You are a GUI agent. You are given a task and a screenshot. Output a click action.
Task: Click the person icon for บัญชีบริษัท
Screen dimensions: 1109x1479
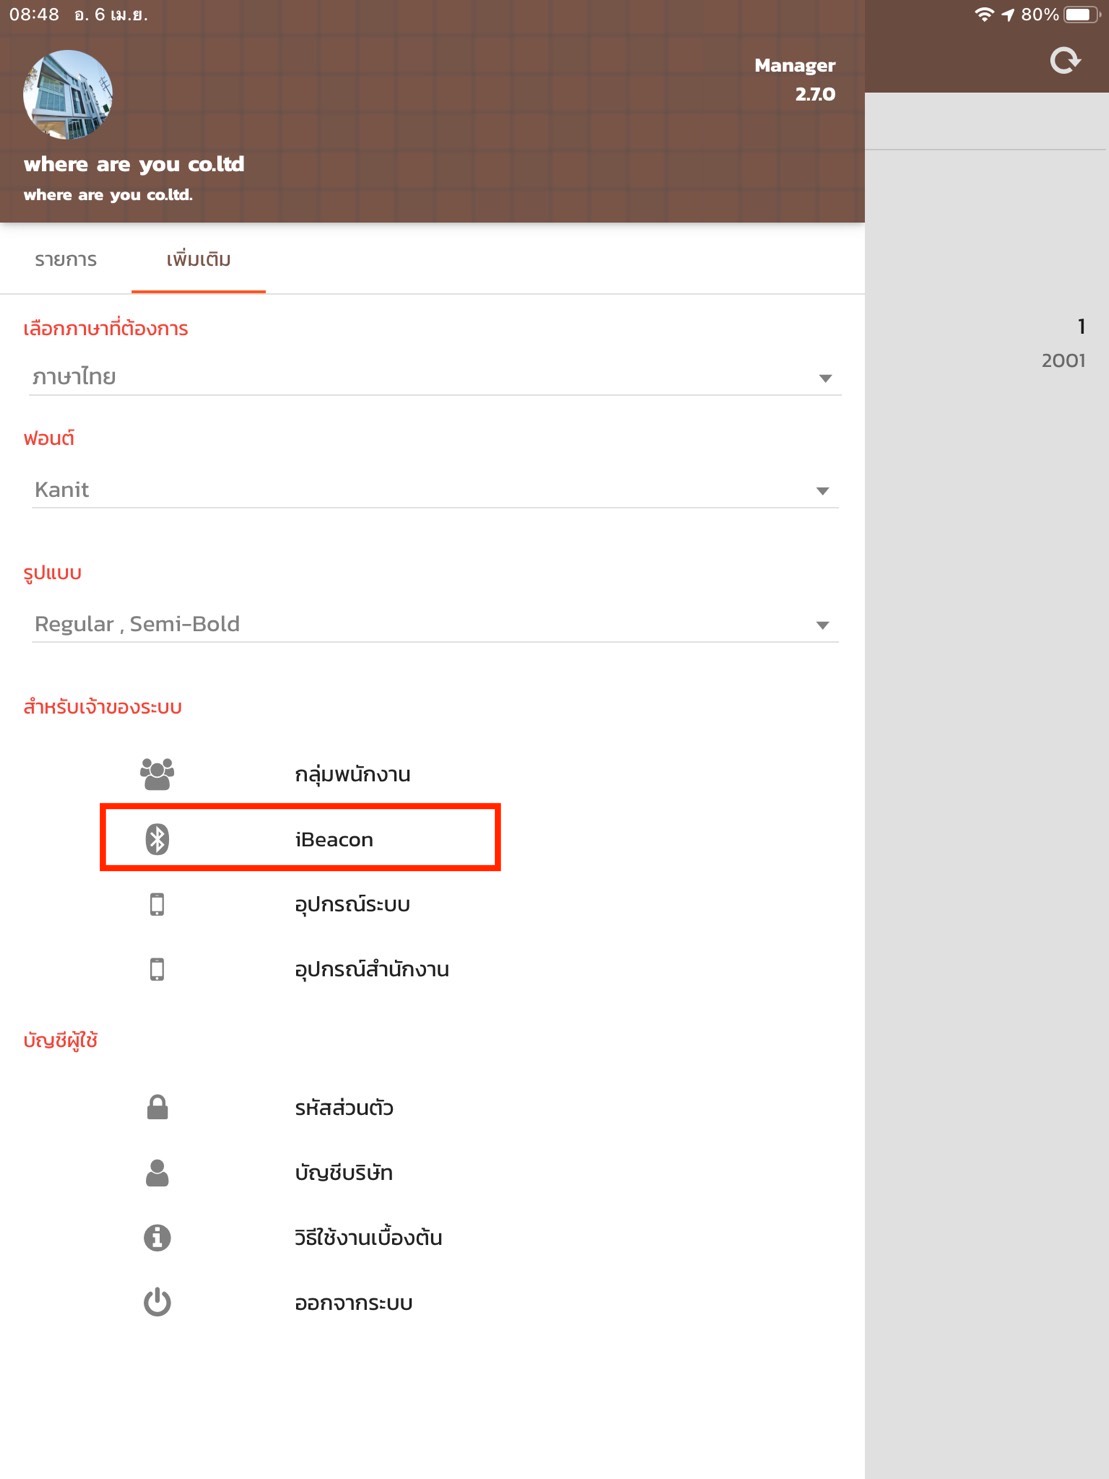[x=157, y=1173]
